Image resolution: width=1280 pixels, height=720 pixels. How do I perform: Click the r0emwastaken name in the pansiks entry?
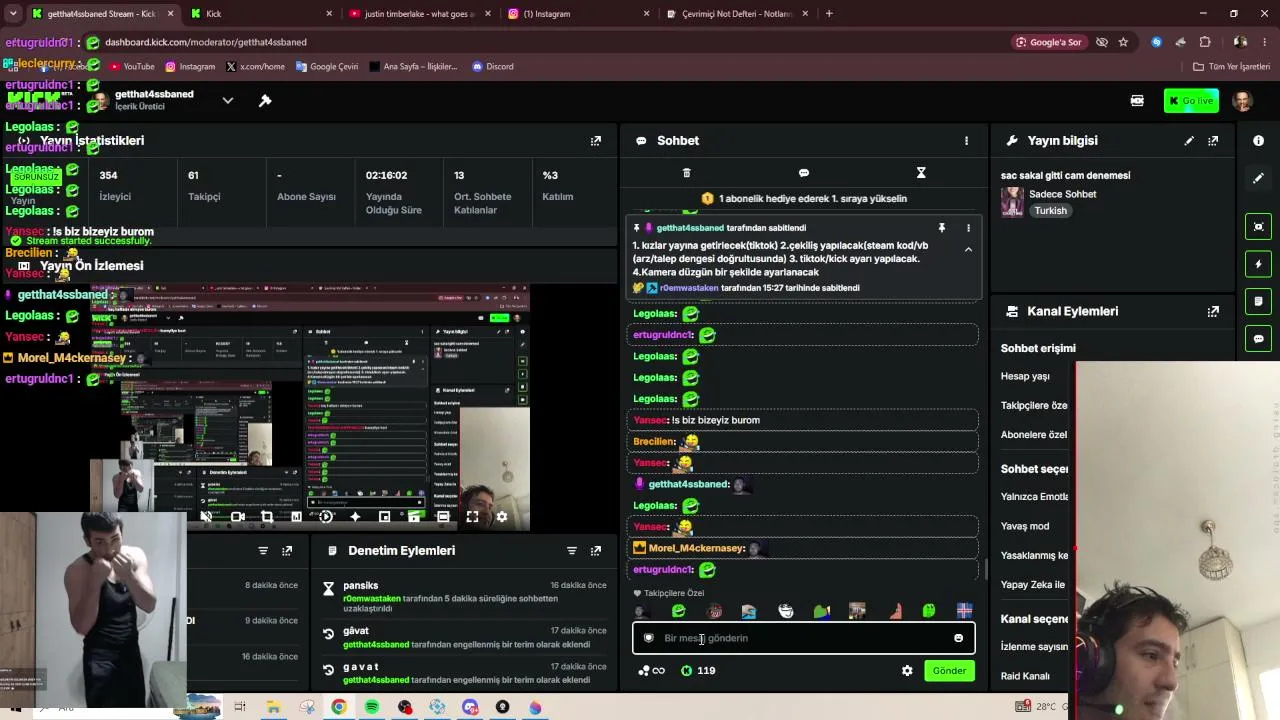[x=372, y=598]
